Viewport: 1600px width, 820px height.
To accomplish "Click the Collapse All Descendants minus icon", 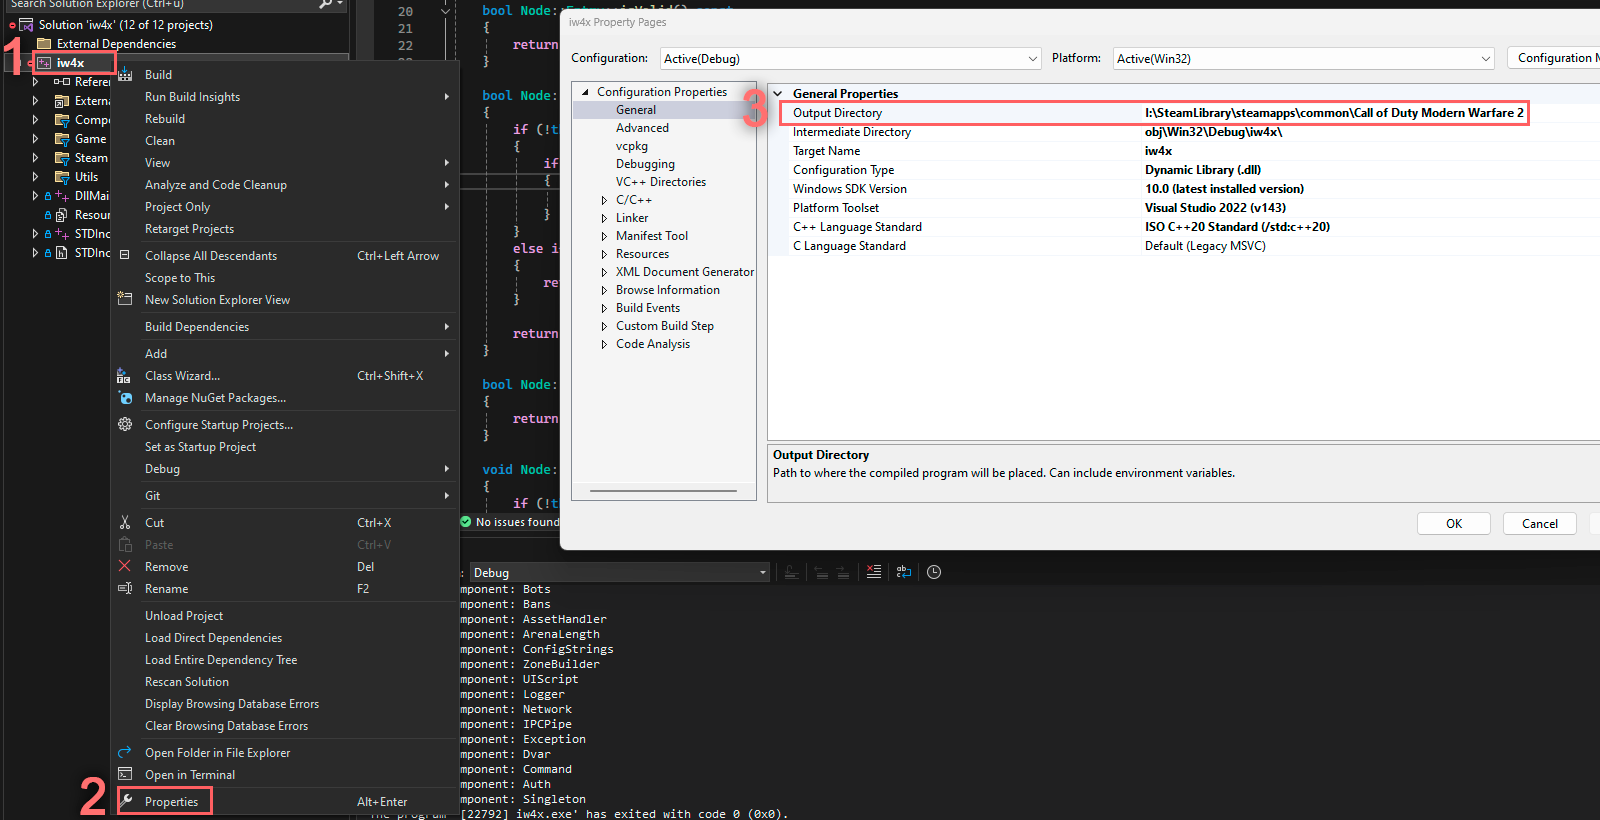I will pyautogui.click(x=125, y=255).
